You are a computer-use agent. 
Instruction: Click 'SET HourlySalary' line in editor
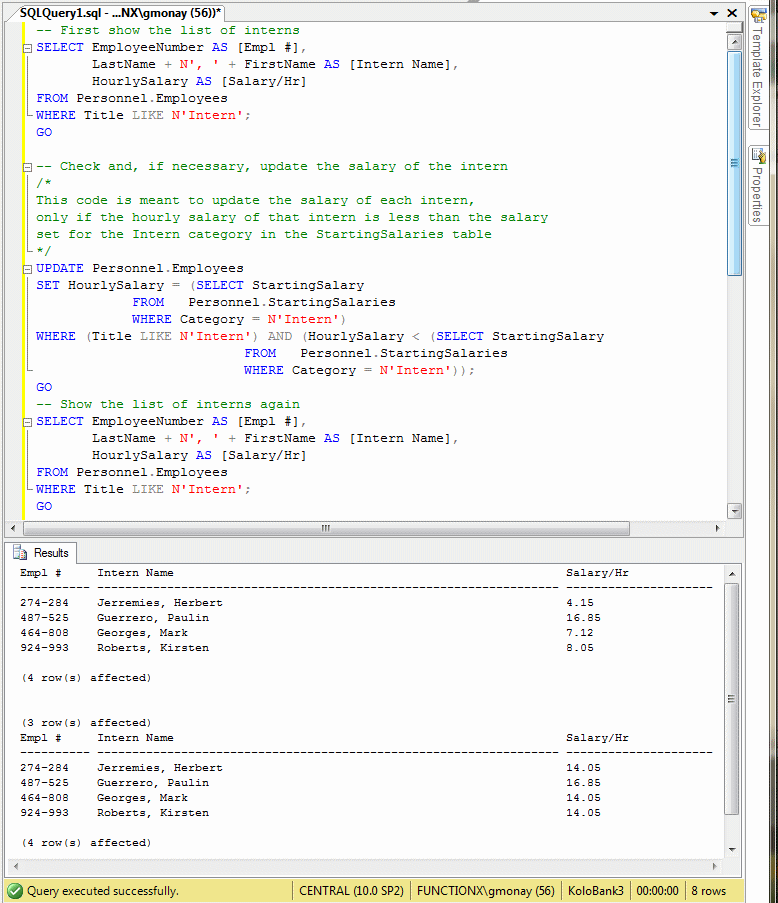(200, 286)
